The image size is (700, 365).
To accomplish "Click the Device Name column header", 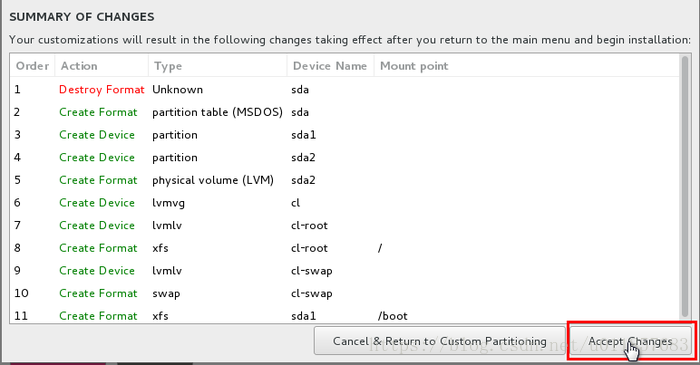I will coord(330,66).
